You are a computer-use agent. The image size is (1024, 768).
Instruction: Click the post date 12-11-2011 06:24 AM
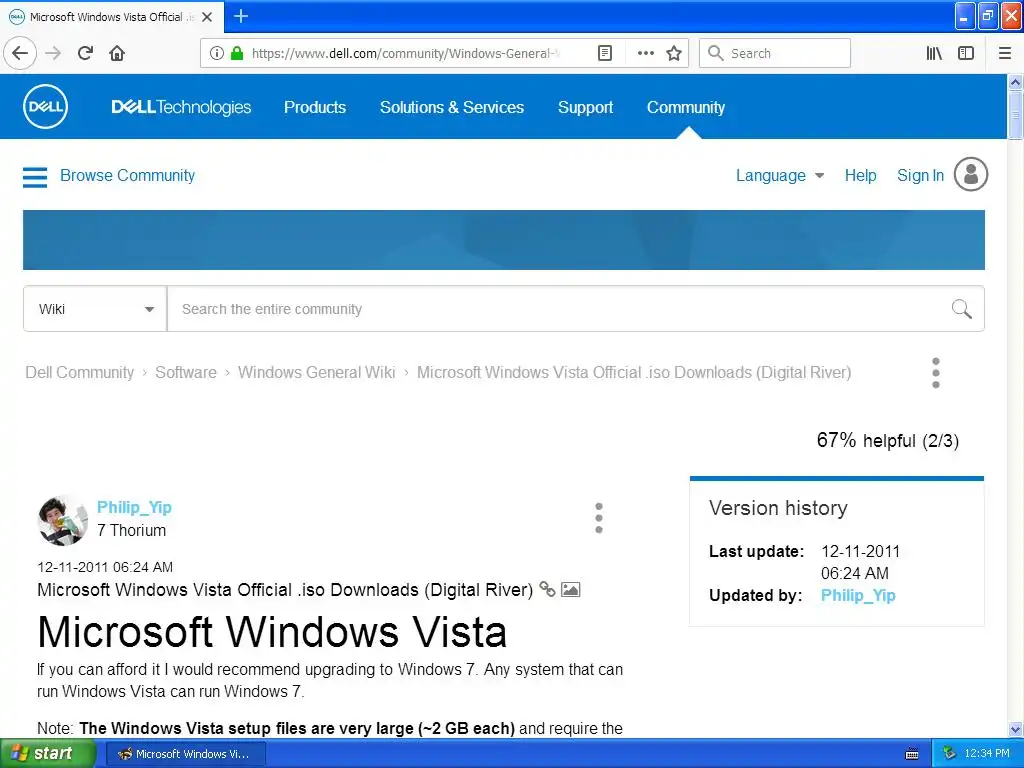pos(105,567)
